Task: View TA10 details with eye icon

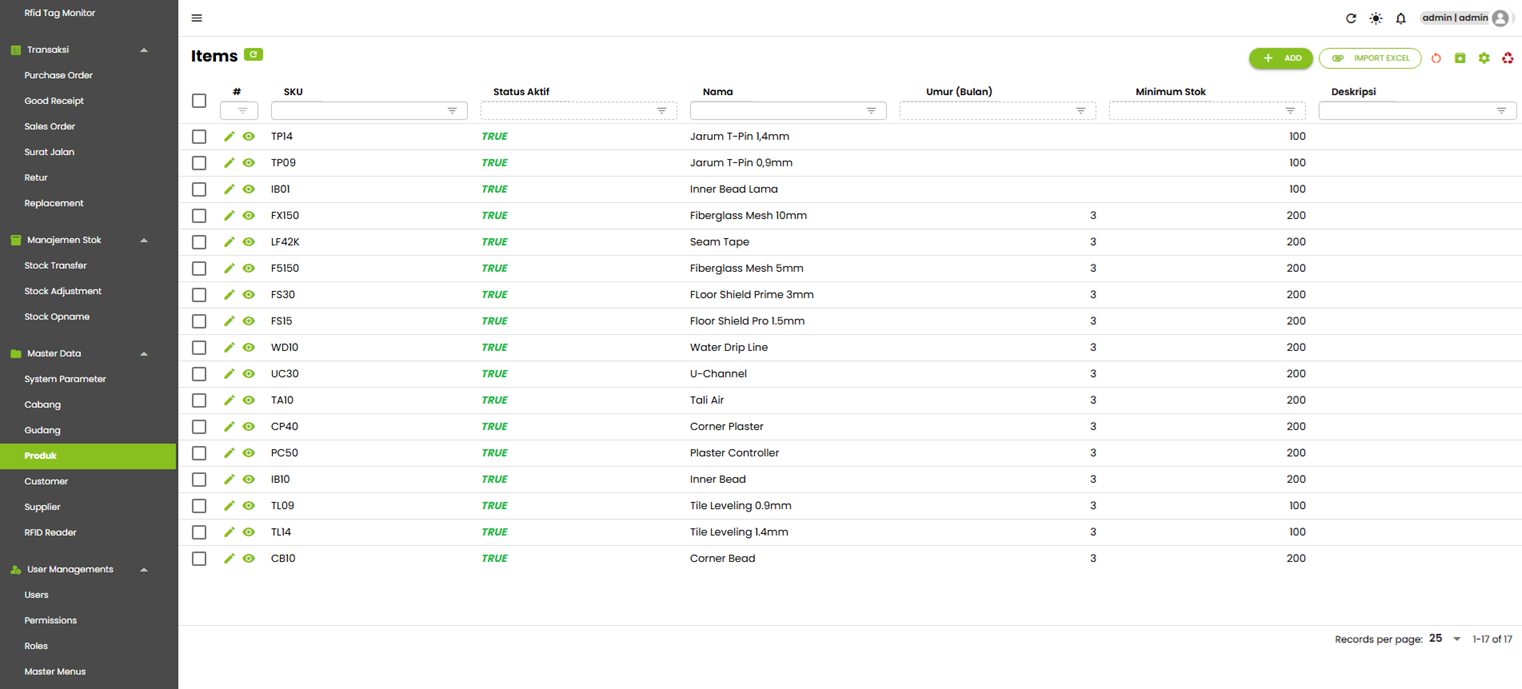Action: point(249,400)
